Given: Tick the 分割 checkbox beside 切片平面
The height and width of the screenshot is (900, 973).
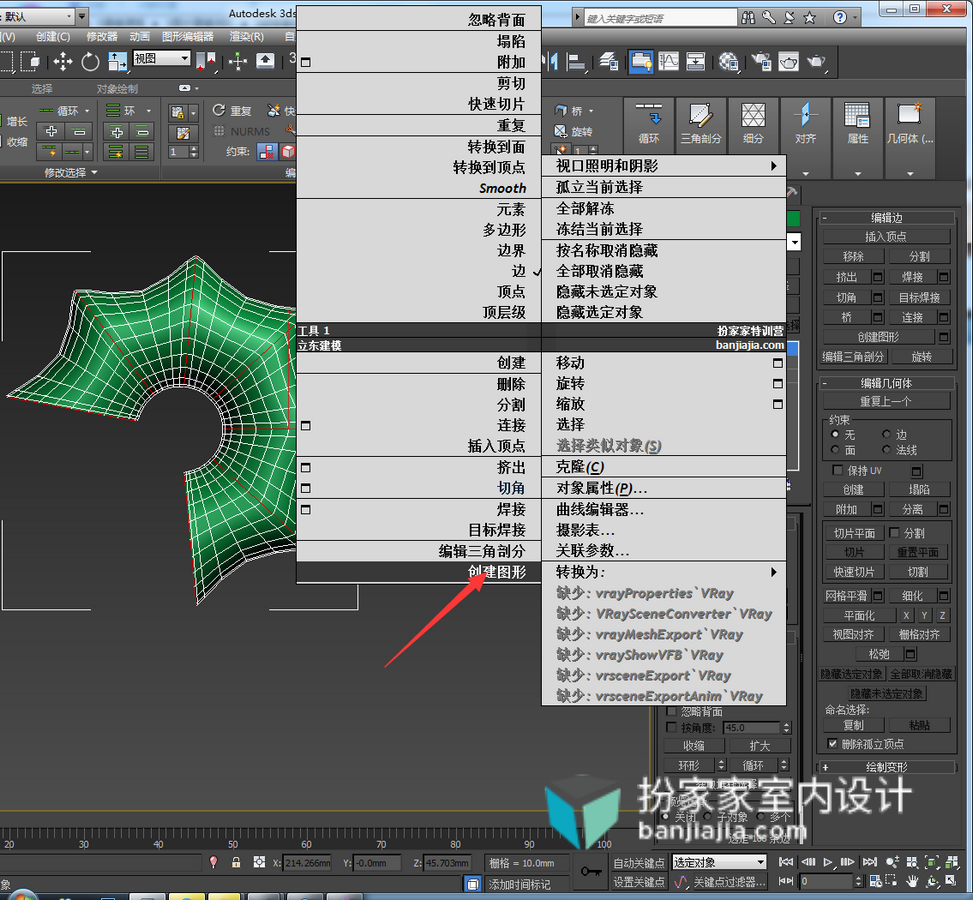Looking at the screenshot, I should pyautogui.click(x=894, y=532).
